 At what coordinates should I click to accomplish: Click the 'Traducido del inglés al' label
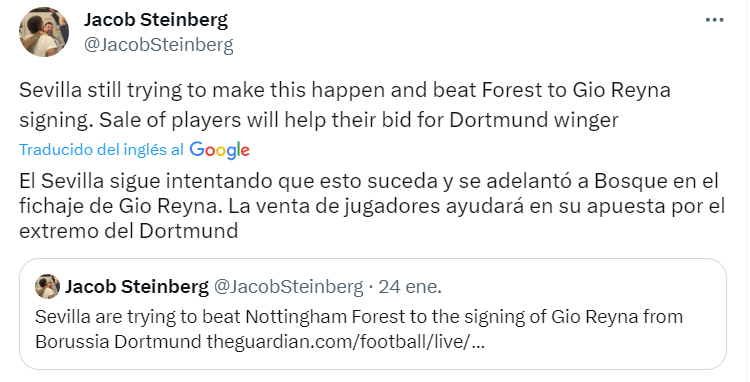(101, 150)
